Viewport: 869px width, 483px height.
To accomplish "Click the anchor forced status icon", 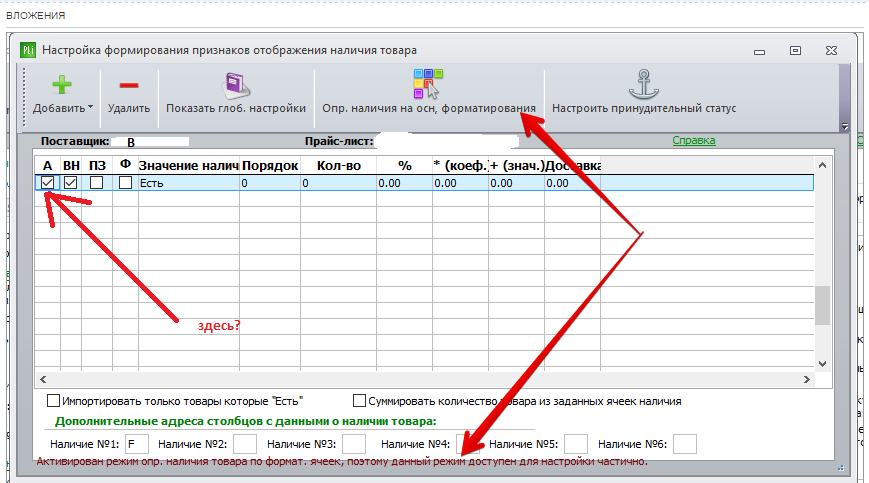I will (x=643, y=84).
